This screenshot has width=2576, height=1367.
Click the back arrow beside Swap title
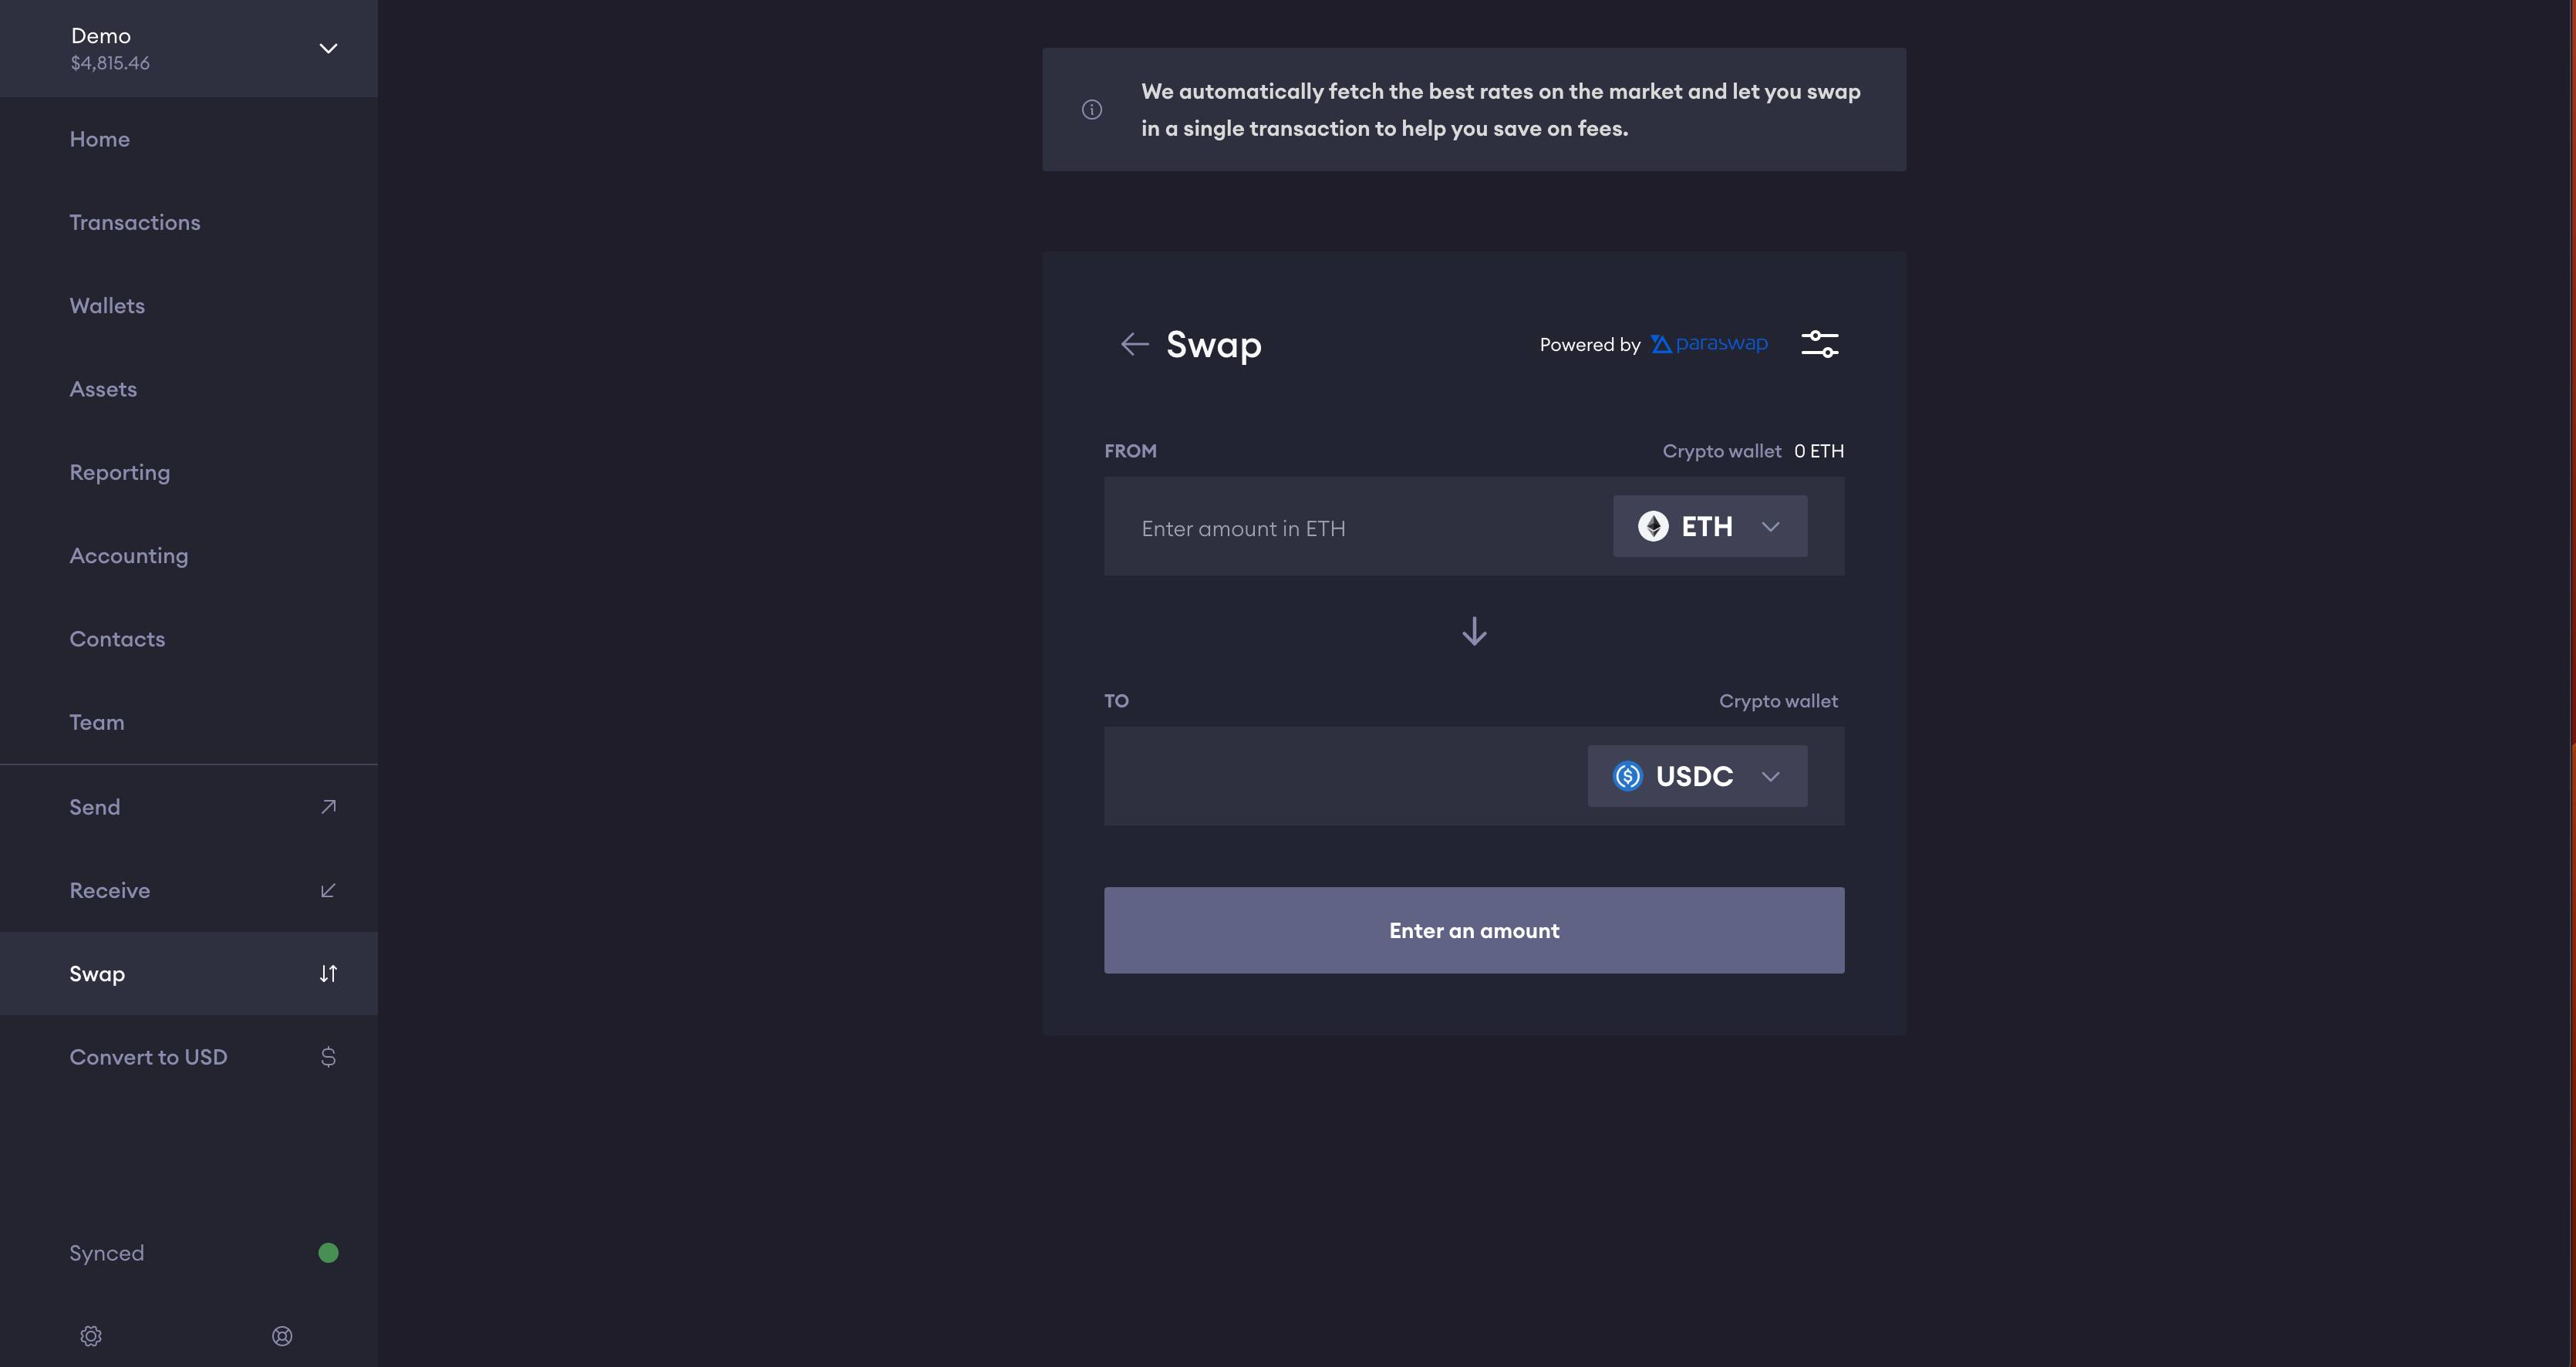tap(1134, 345)
